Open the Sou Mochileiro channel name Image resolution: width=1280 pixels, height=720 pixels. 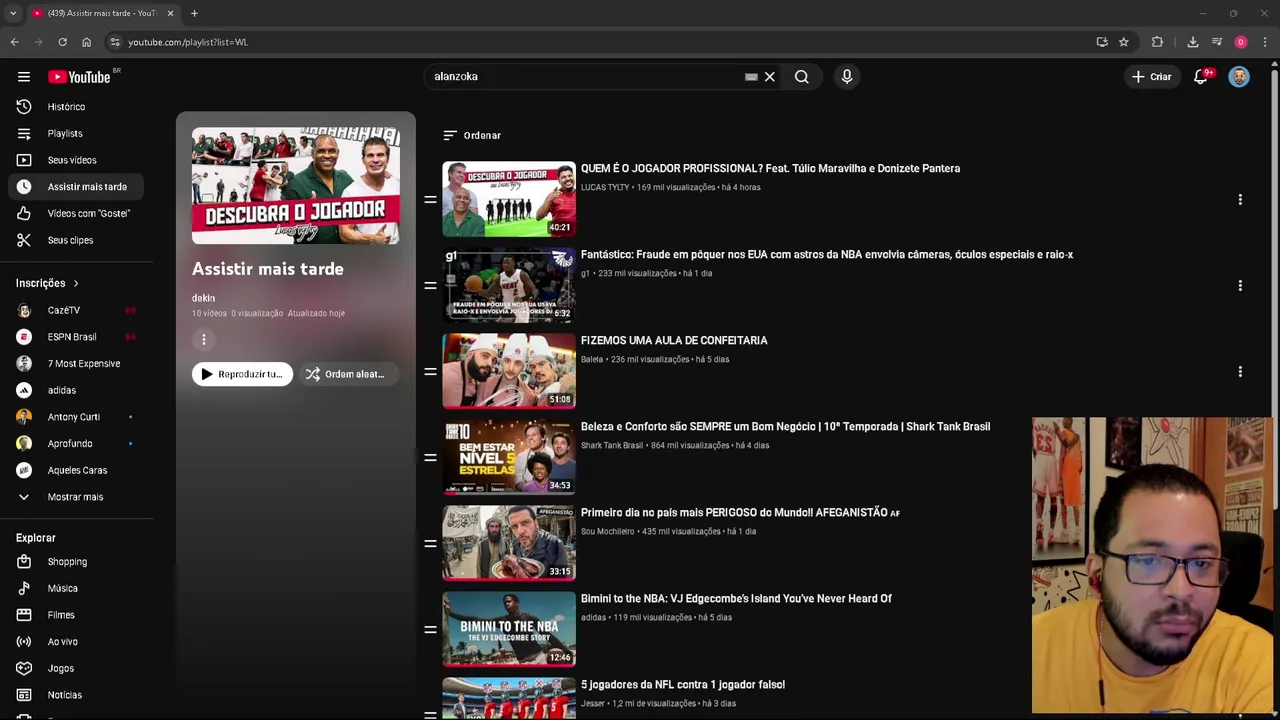pyautogui.click(x=607, y=531)
